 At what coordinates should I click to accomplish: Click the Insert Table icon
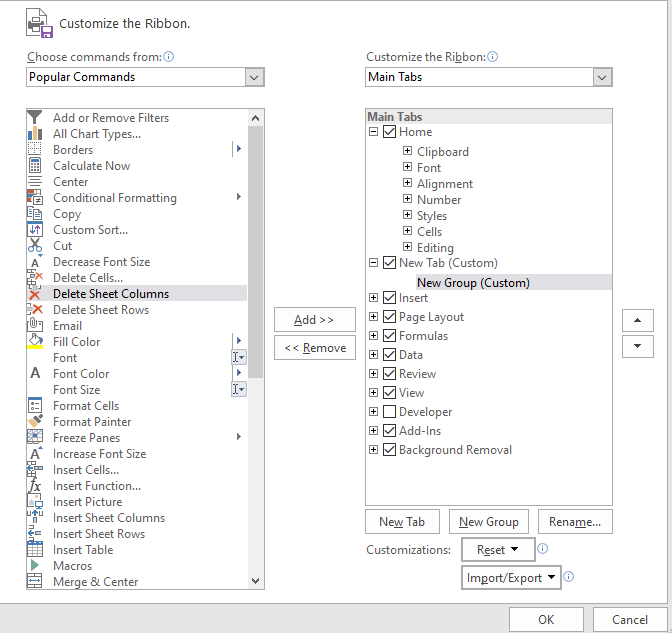(x=35, y=549)
